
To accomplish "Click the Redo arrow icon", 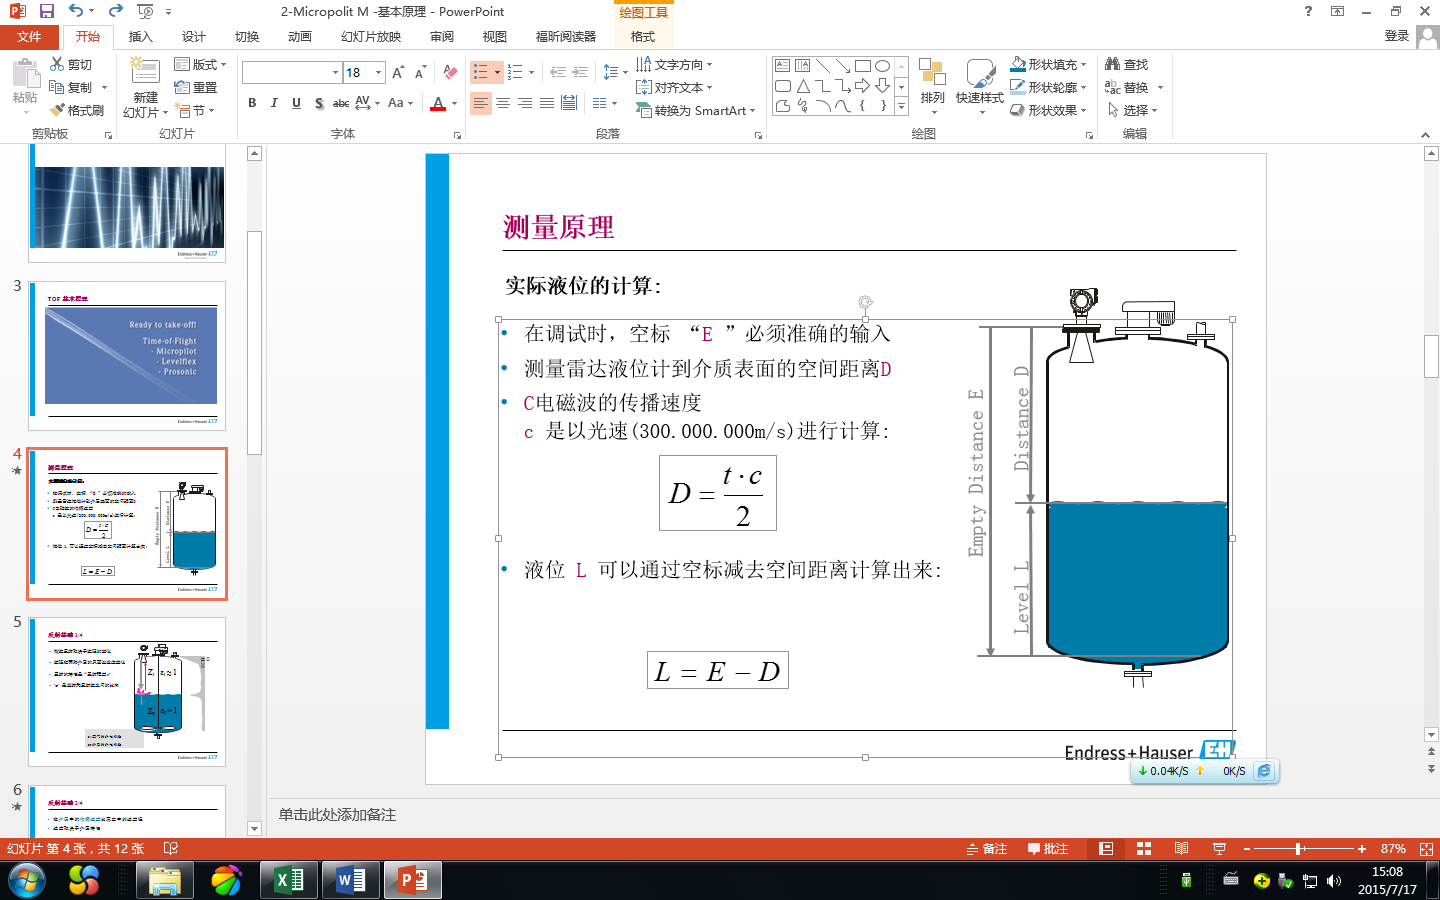I will pos(116,11).
